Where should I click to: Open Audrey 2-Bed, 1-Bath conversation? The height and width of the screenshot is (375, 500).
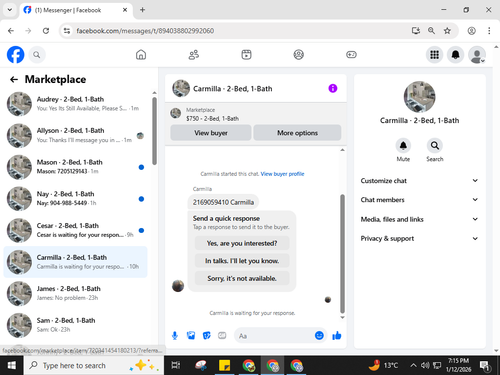point(75,104)
